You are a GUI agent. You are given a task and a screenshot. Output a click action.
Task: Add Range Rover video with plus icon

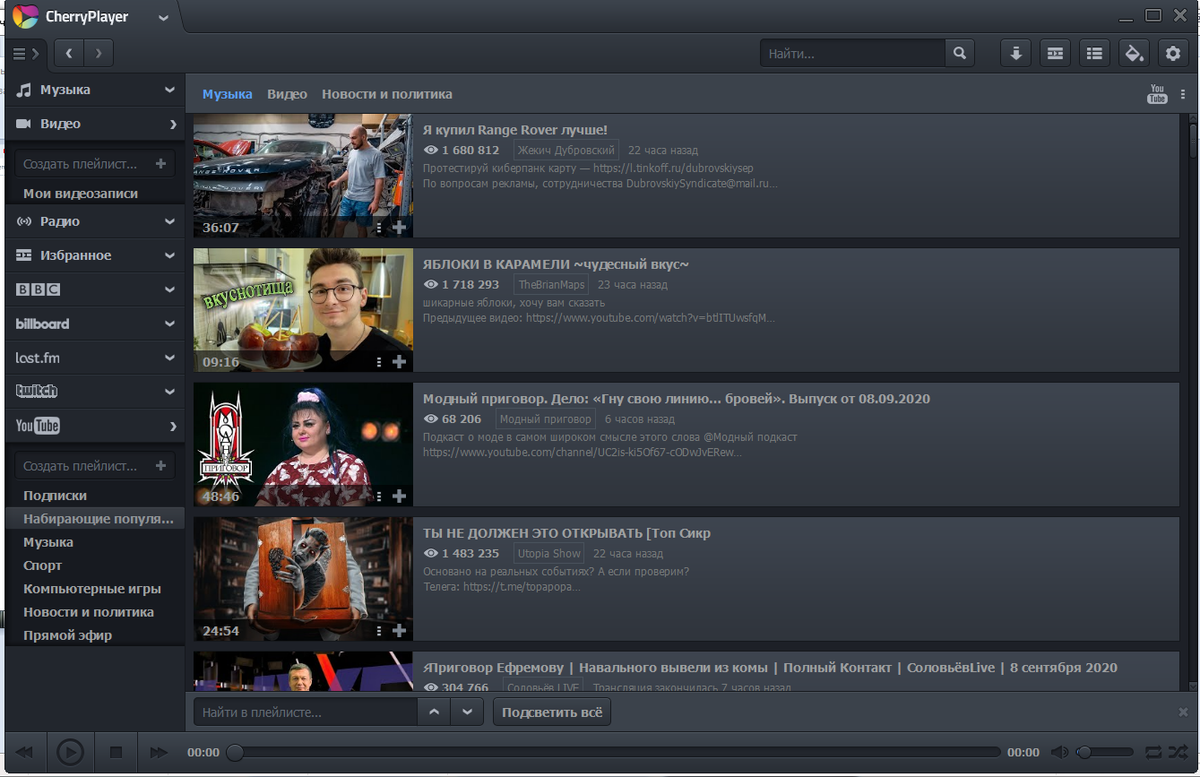[399, 228]
